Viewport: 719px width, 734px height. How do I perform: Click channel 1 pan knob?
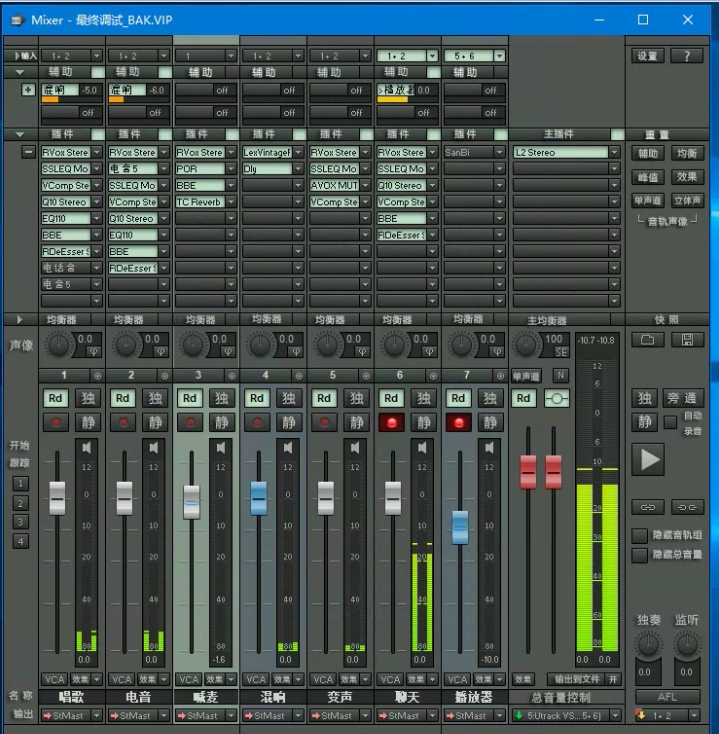coord(59,345)
